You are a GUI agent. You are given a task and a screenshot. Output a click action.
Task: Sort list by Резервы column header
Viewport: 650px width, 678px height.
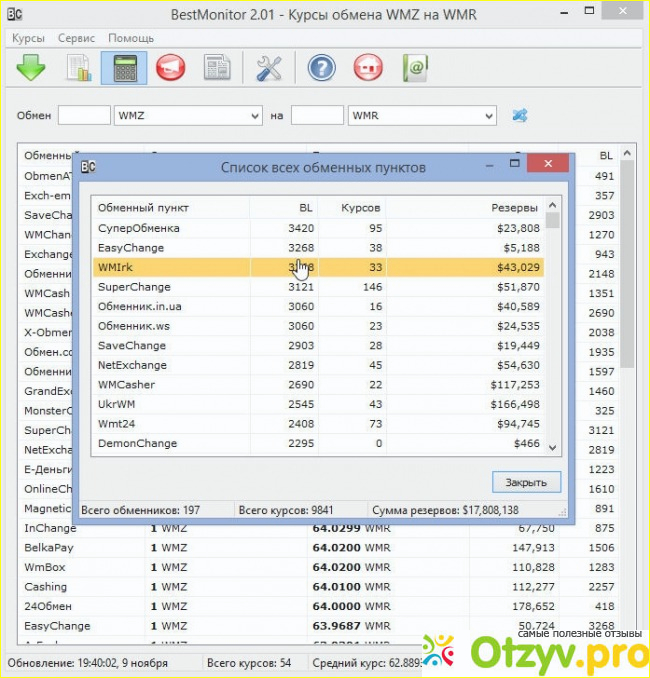coord(514,208)
